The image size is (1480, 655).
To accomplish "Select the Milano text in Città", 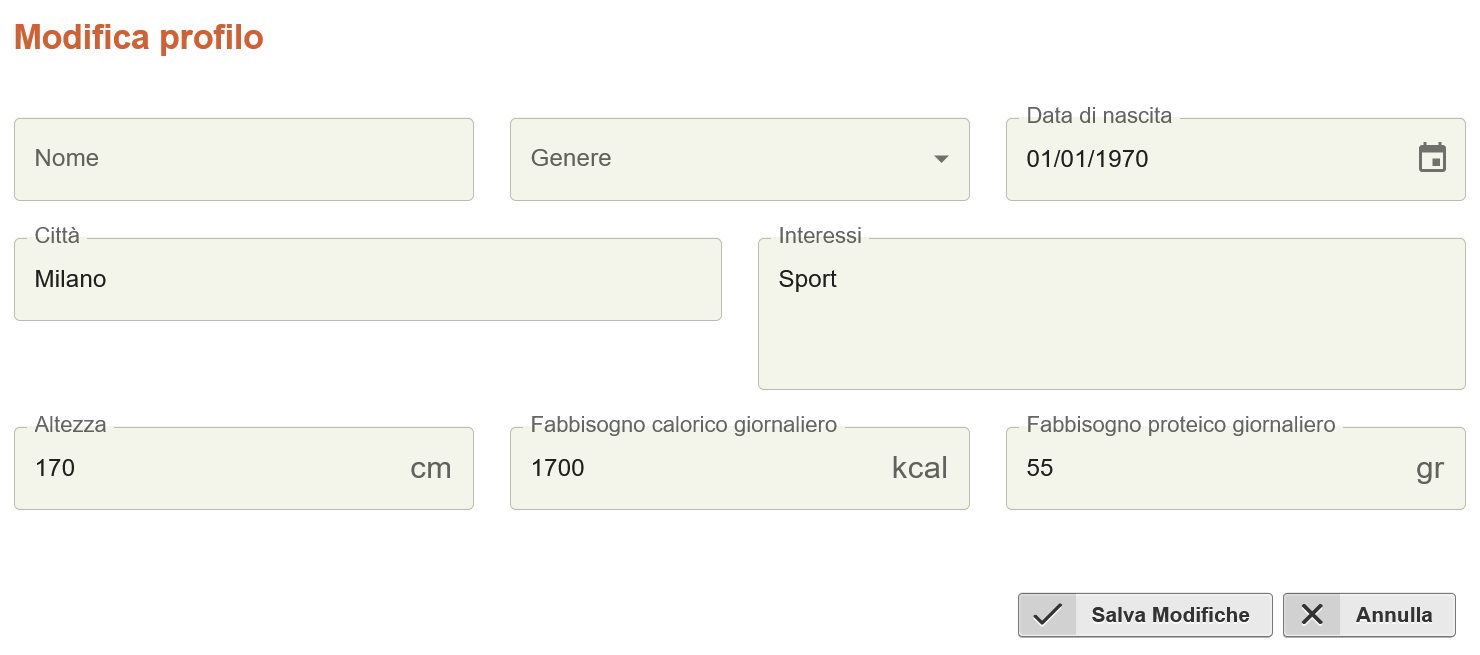I will point(70,279).
